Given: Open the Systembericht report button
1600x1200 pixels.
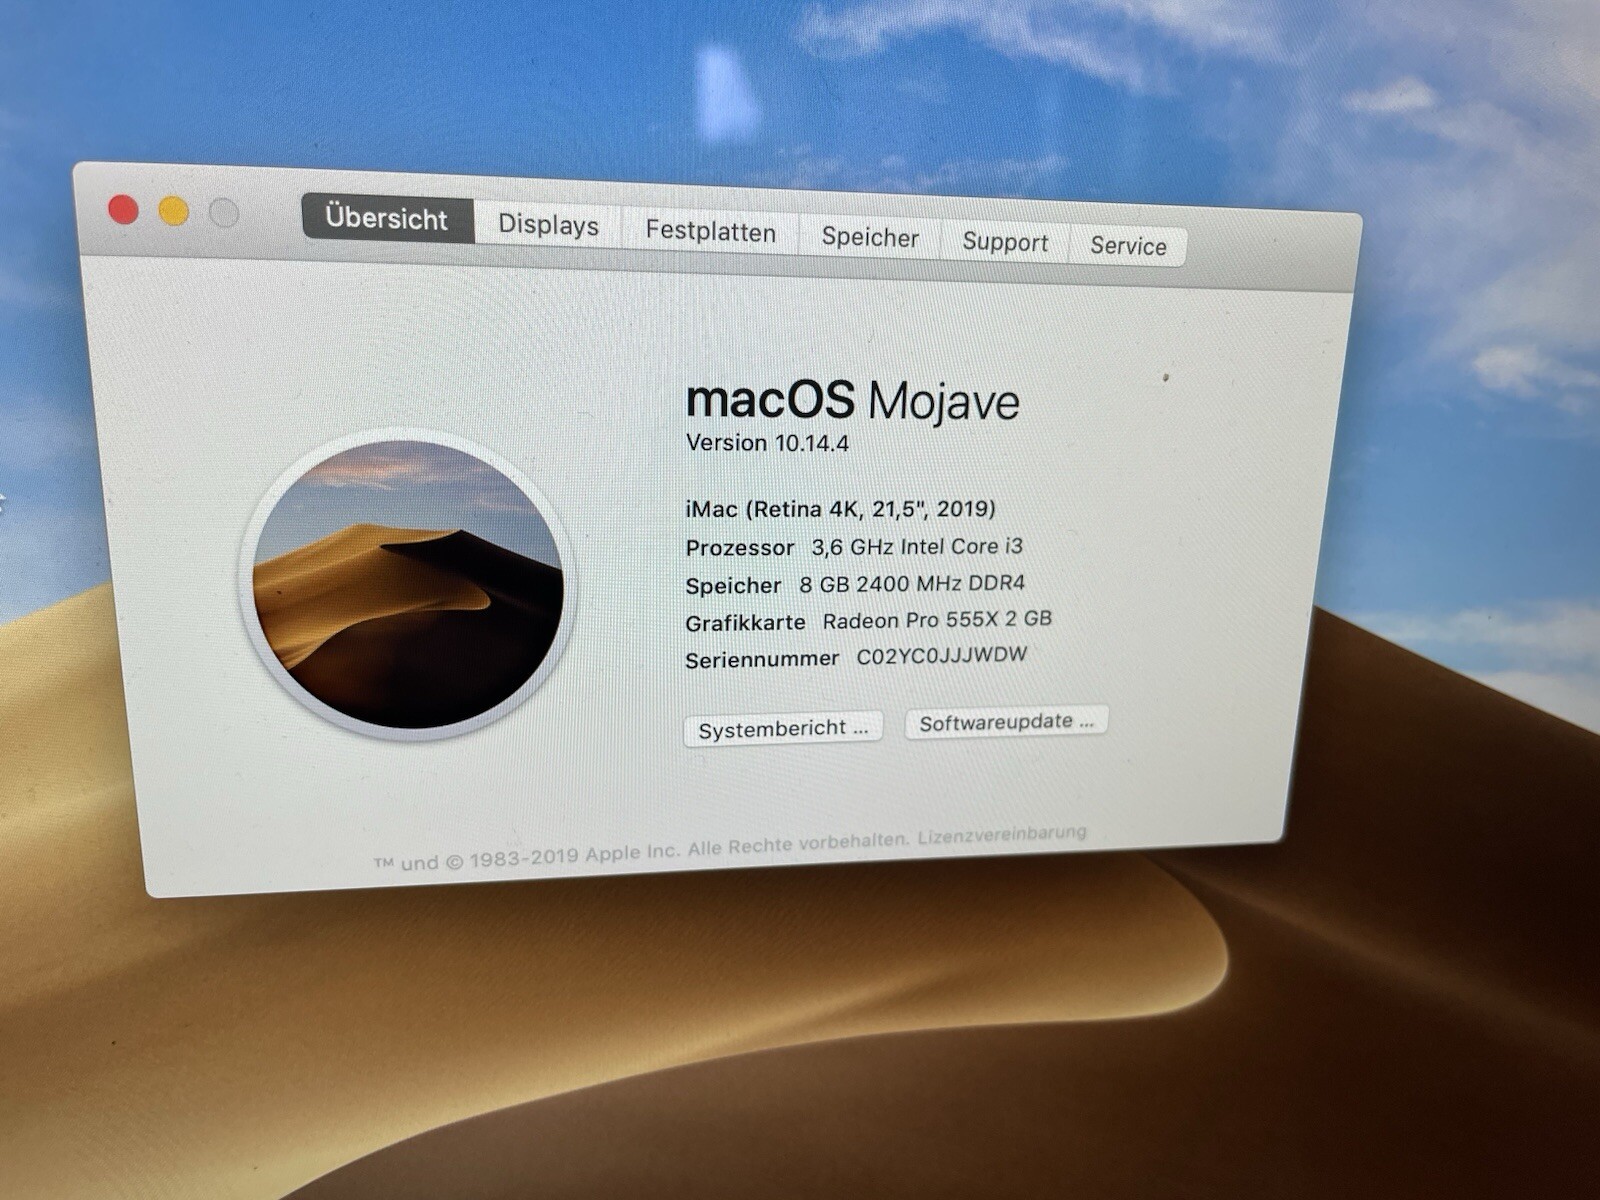Looking at the screenshot, I should coord(783,729).
